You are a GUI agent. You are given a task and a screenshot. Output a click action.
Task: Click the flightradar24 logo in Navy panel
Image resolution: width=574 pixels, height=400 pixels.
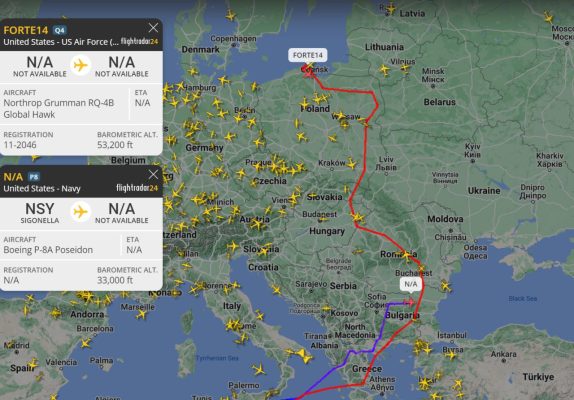pos(137,188)
